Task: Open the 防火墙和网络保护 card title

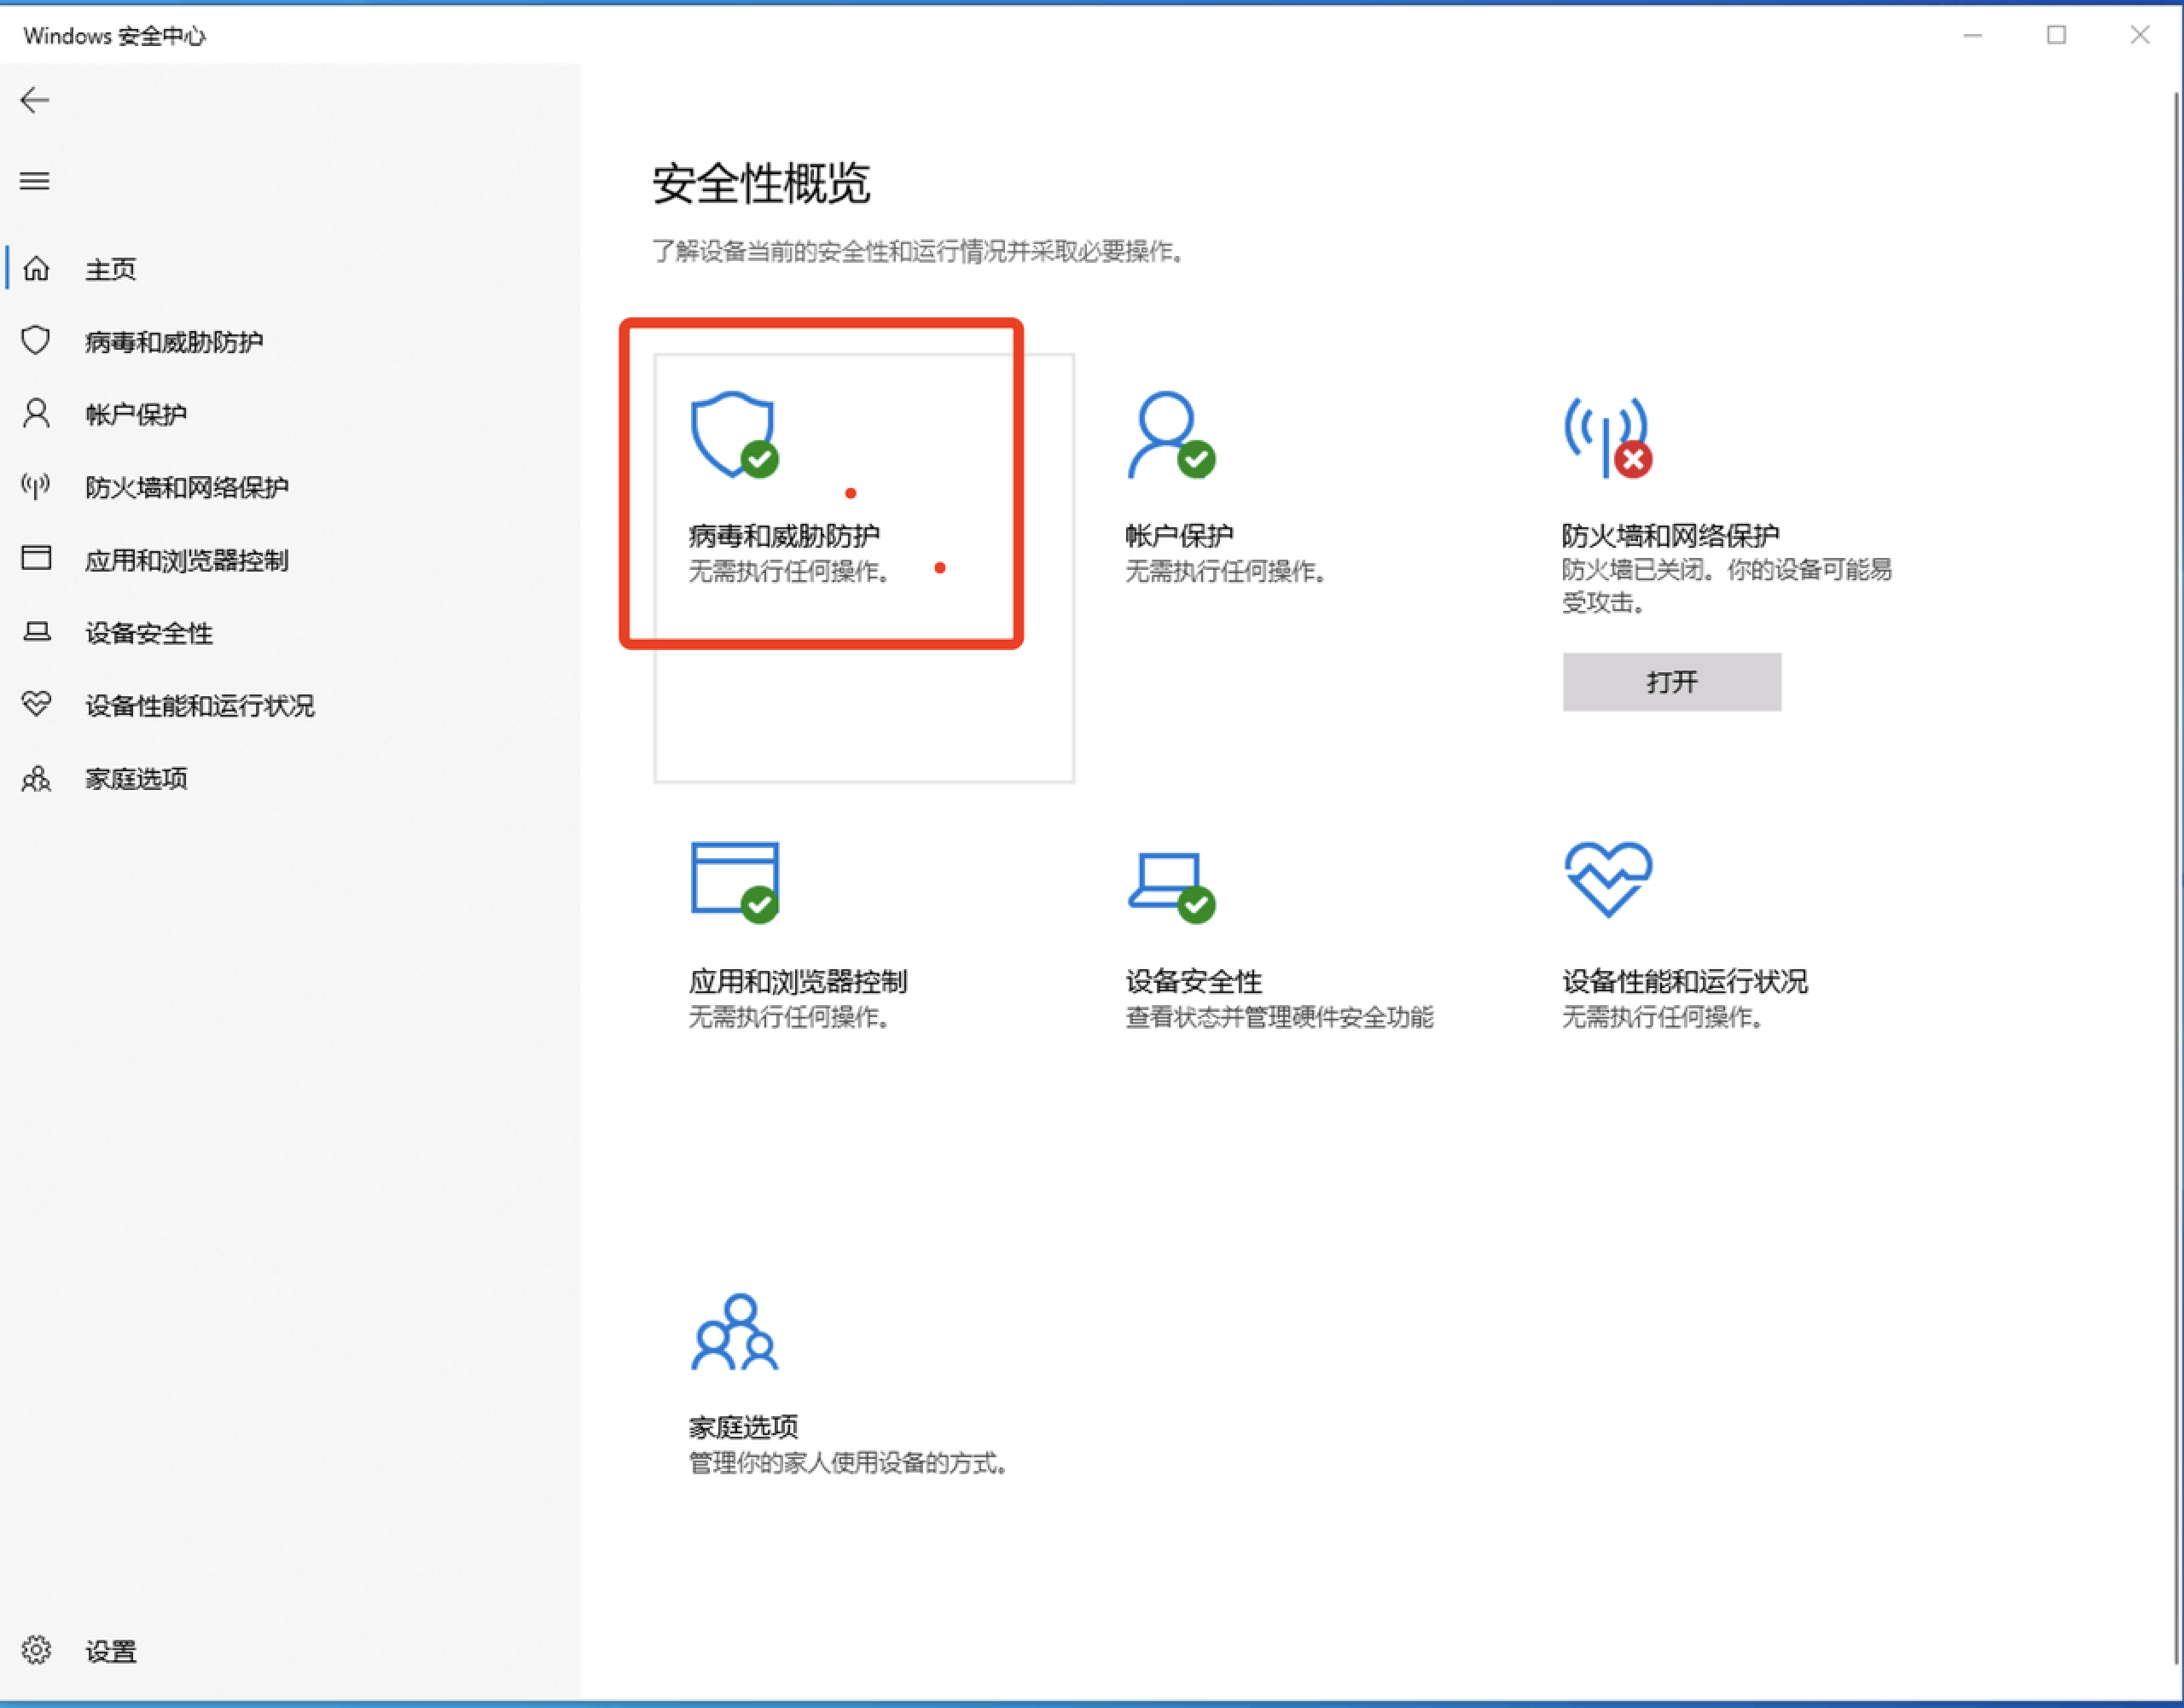Action: tap(1670, 536)
